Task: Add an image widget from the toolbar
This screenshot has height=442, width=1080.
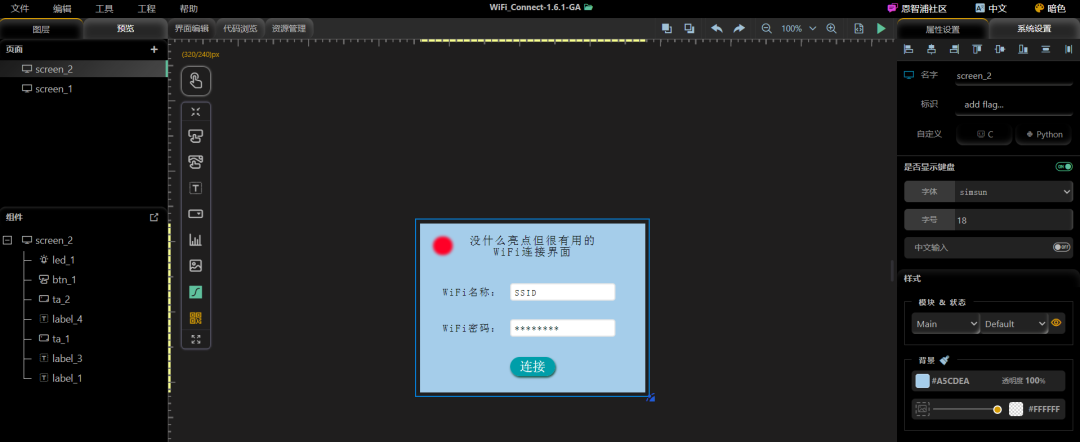Action: (196, 266)
